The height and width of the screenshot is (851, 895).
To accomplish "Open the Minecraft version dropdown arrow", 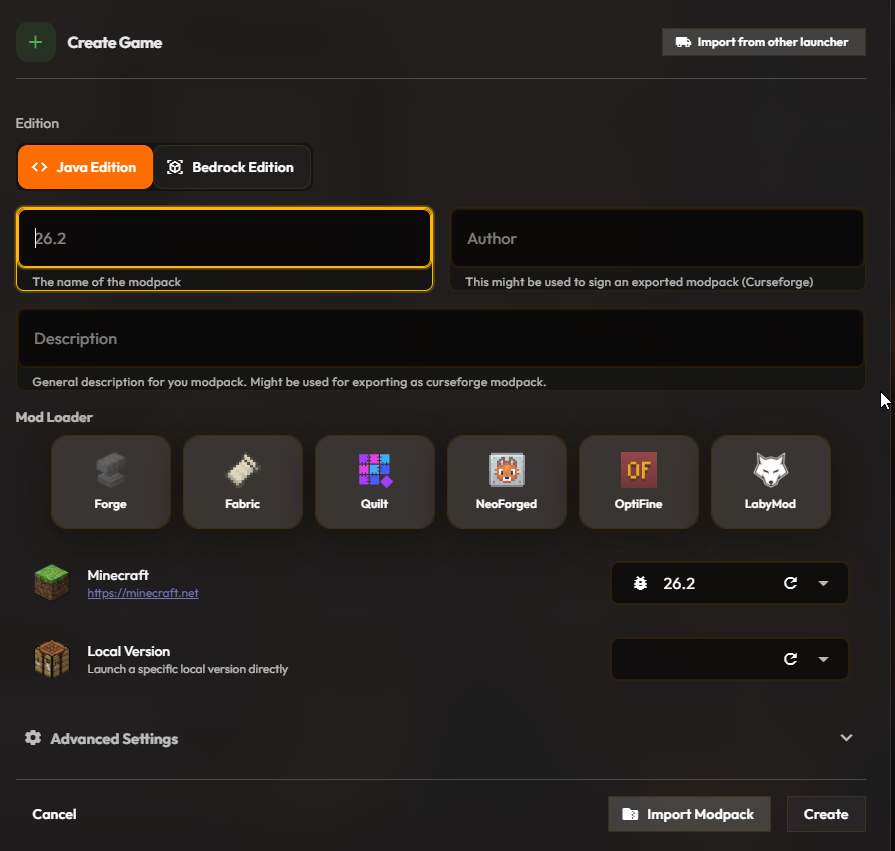I will click(823, 583).
